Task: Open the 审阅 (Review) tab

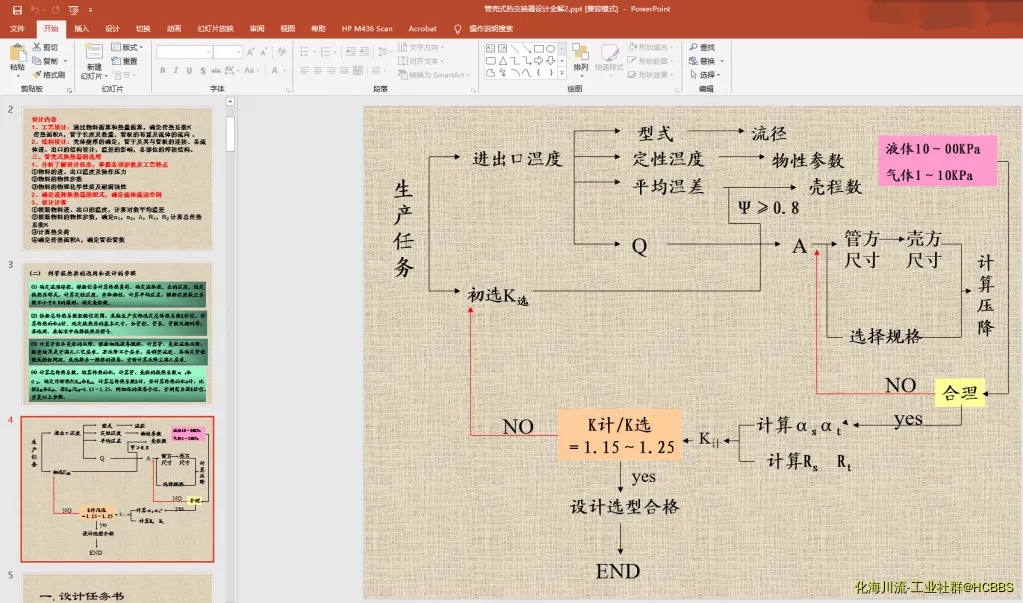Action: [x=257, y=29]
